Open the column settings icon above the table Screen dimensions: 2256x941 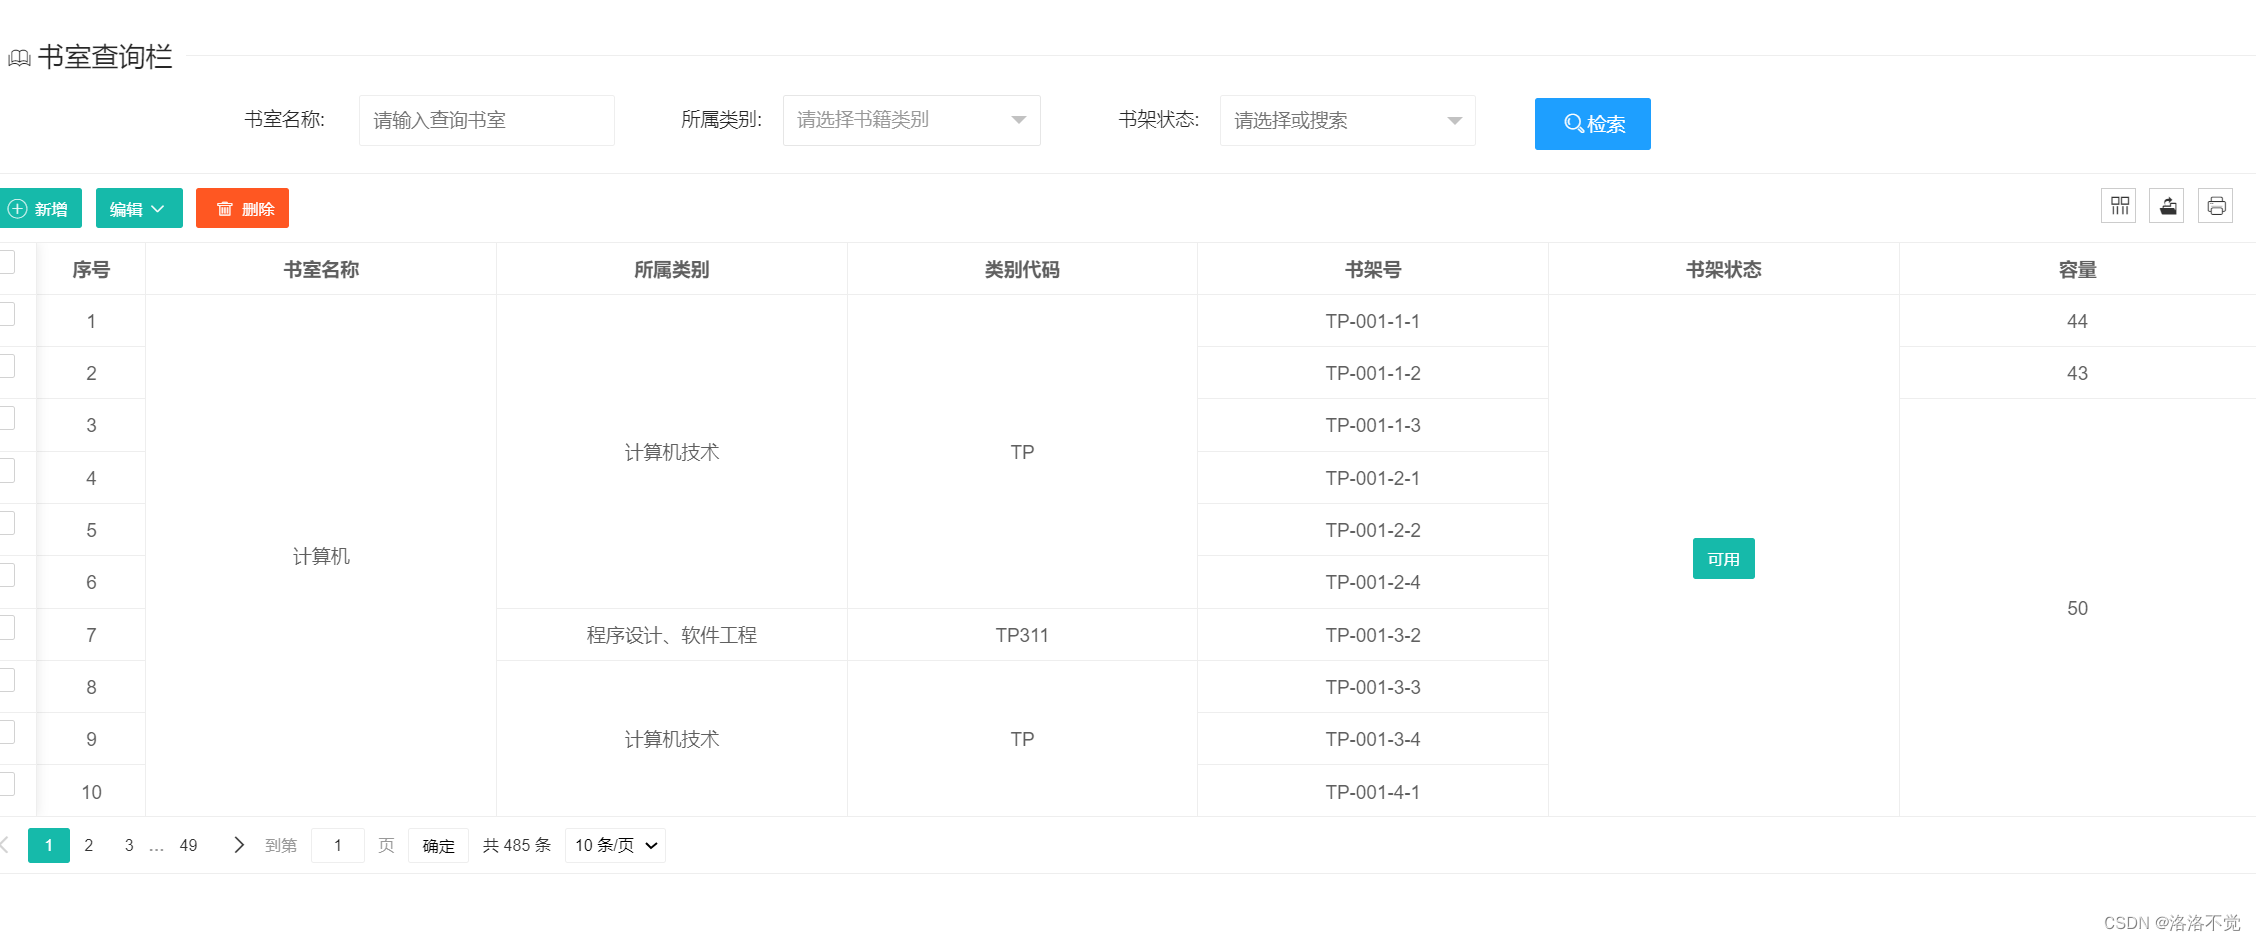[2118, 205]
